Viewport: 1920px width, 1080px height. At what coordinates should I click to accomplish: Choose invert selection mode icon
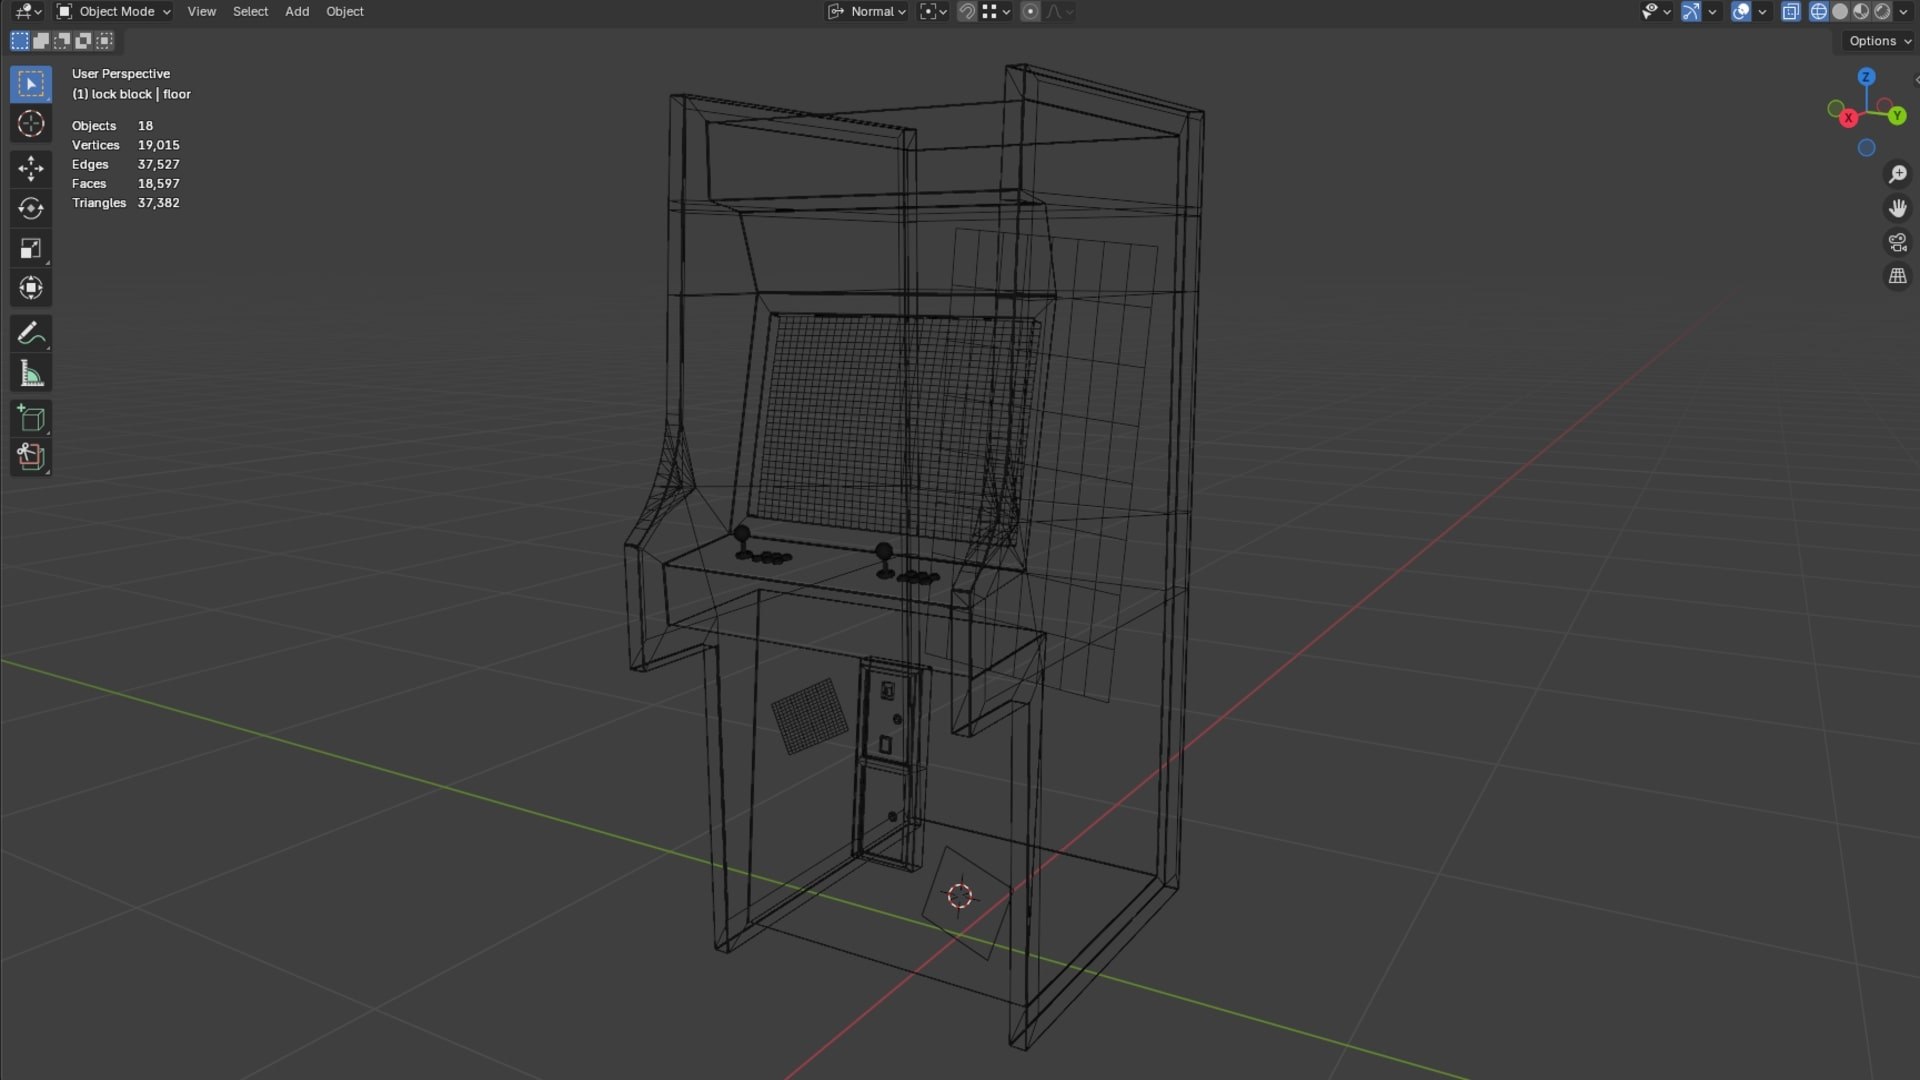(x=83, y=41)
